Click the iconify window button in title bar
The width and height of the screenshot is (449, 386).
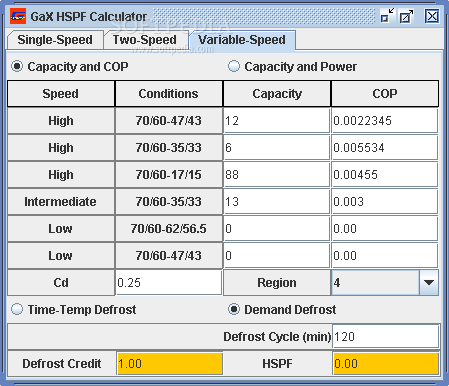pyautogui.click(x=387, y=16)
